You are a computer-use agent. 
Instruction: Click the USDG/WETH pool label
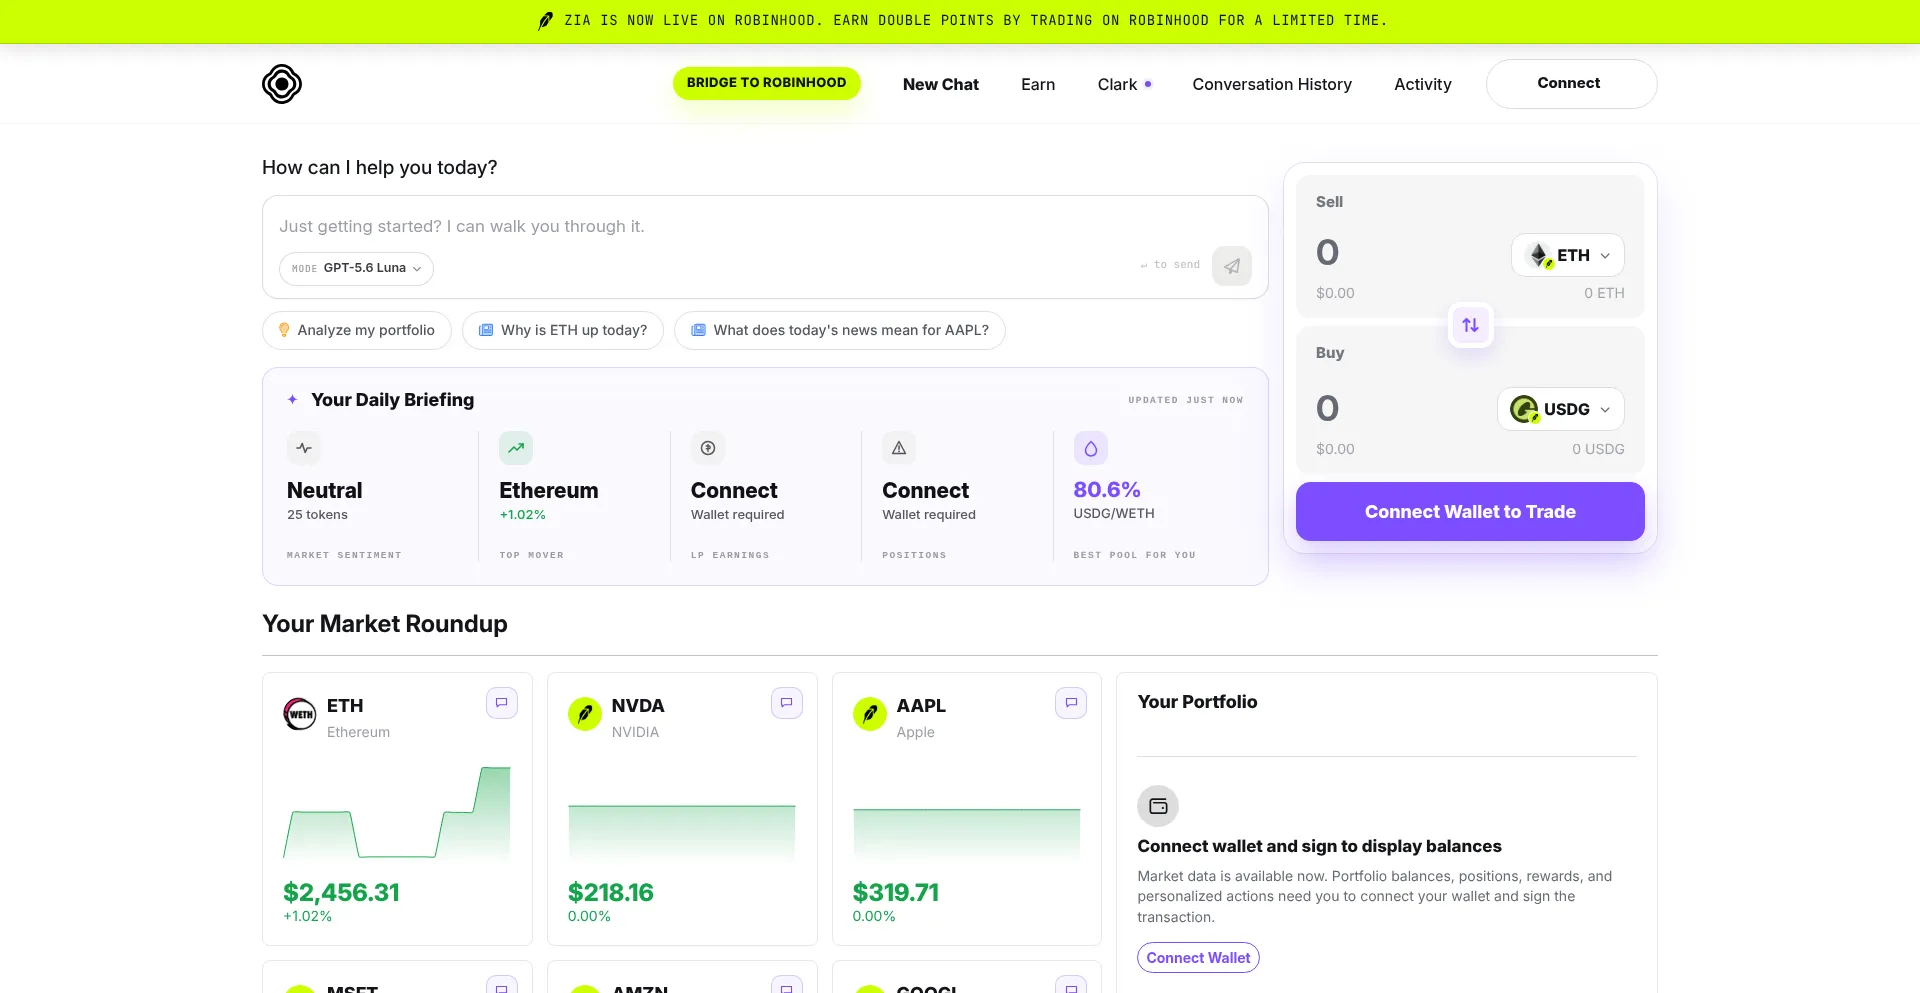pos(1114,513)
